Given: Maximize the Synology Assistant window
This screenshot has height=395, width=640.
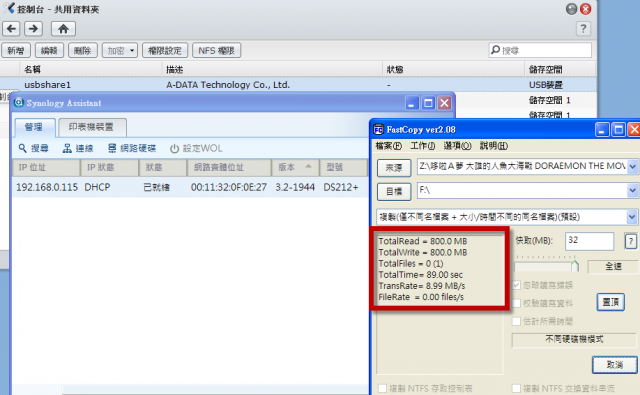Looking at the screenshot, I should click(428, 103).
